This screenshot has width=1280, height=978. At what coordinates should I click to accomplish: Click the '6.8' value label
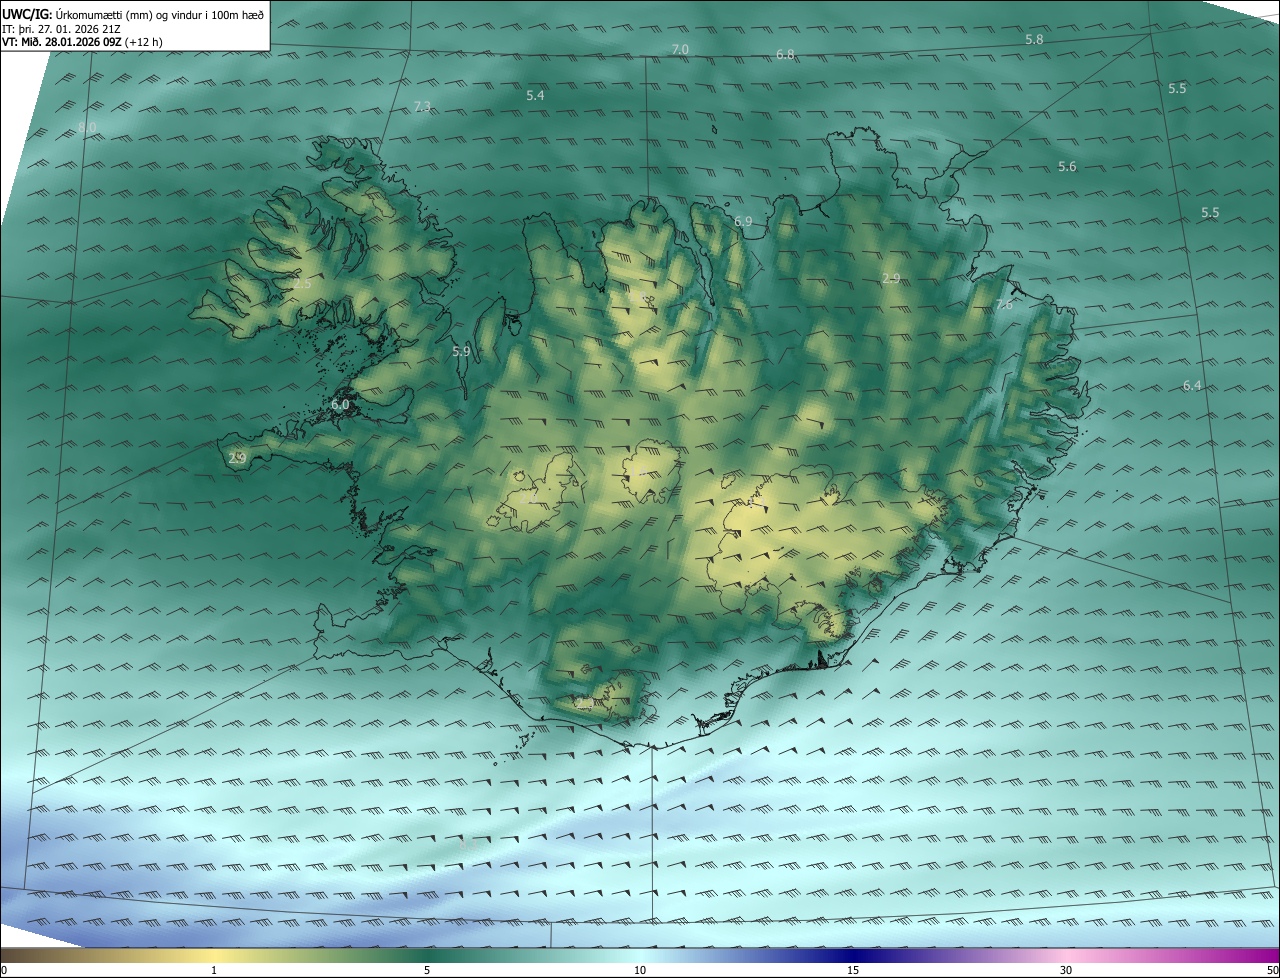[785, 55]
